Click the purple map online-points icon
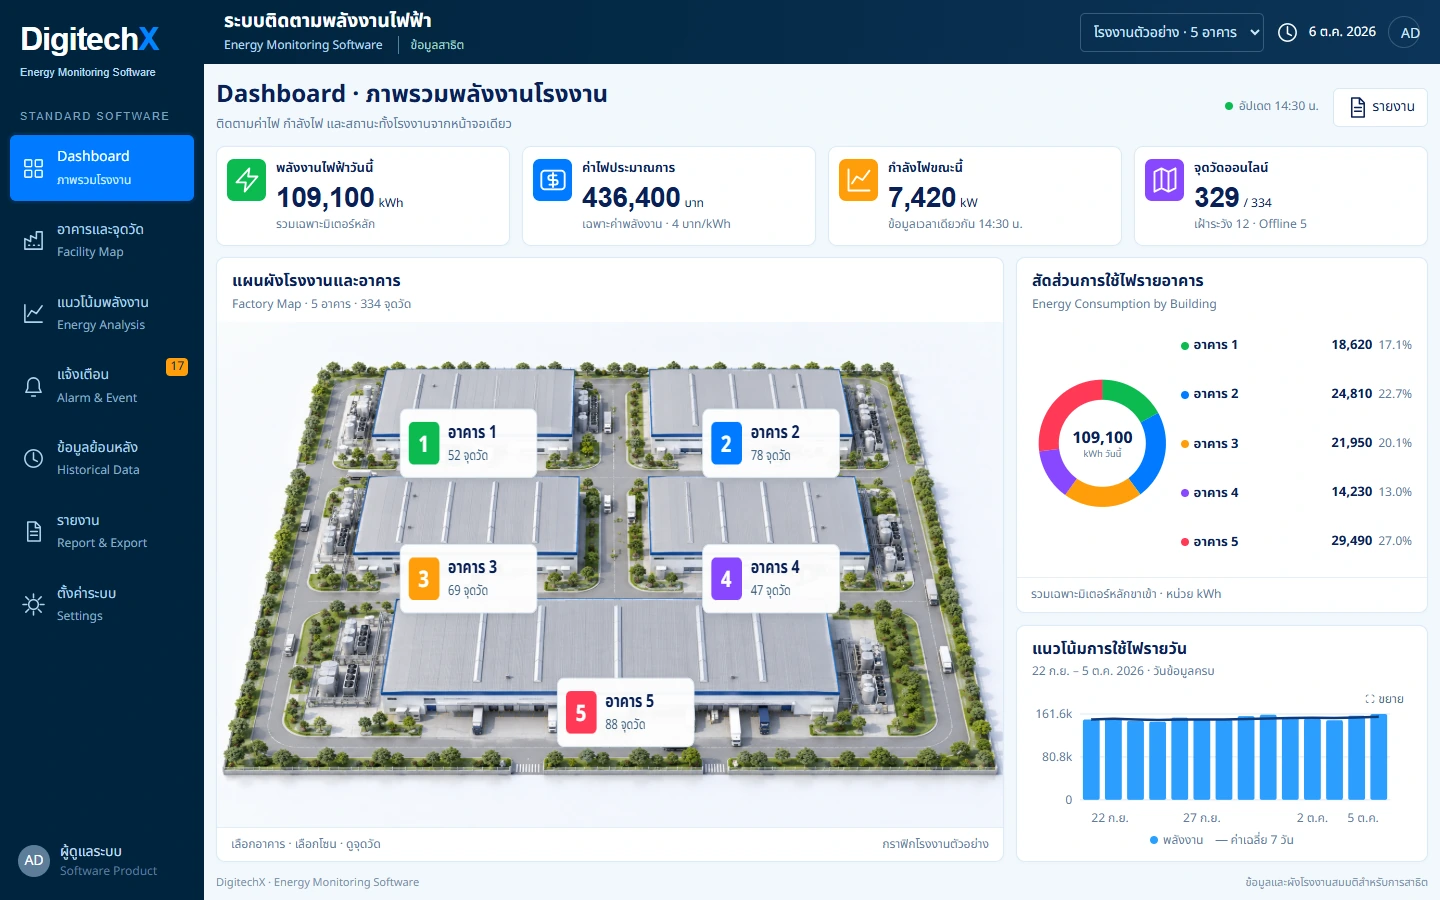 coord(1164,180)
